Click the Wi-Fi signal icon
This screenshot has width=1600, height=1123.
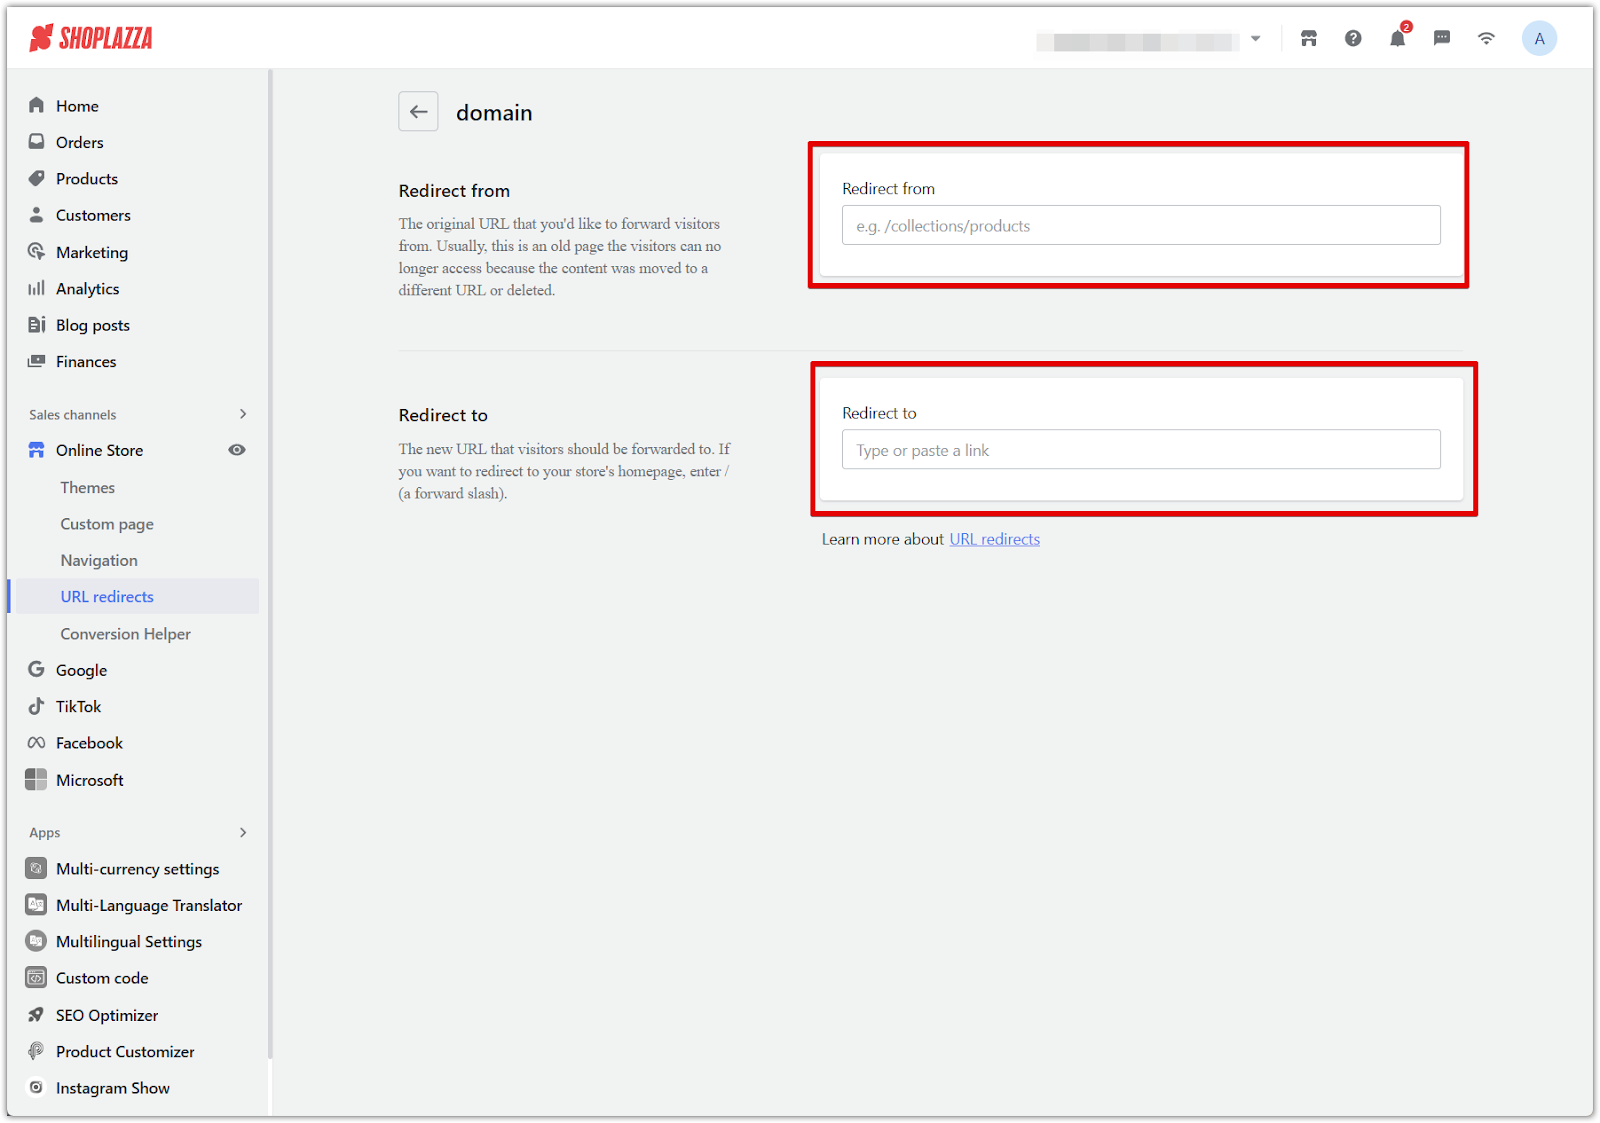coord(1487,39)
